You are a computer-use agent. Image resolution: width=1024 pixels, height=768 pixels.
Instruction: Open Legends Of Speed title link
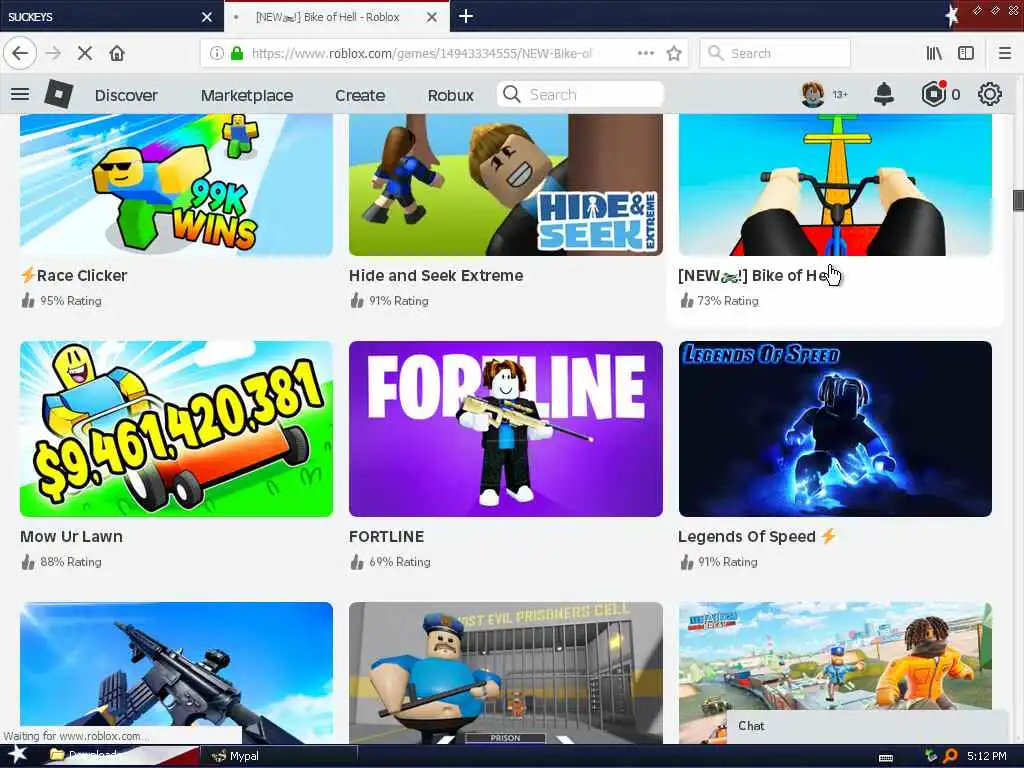(757, 537)
